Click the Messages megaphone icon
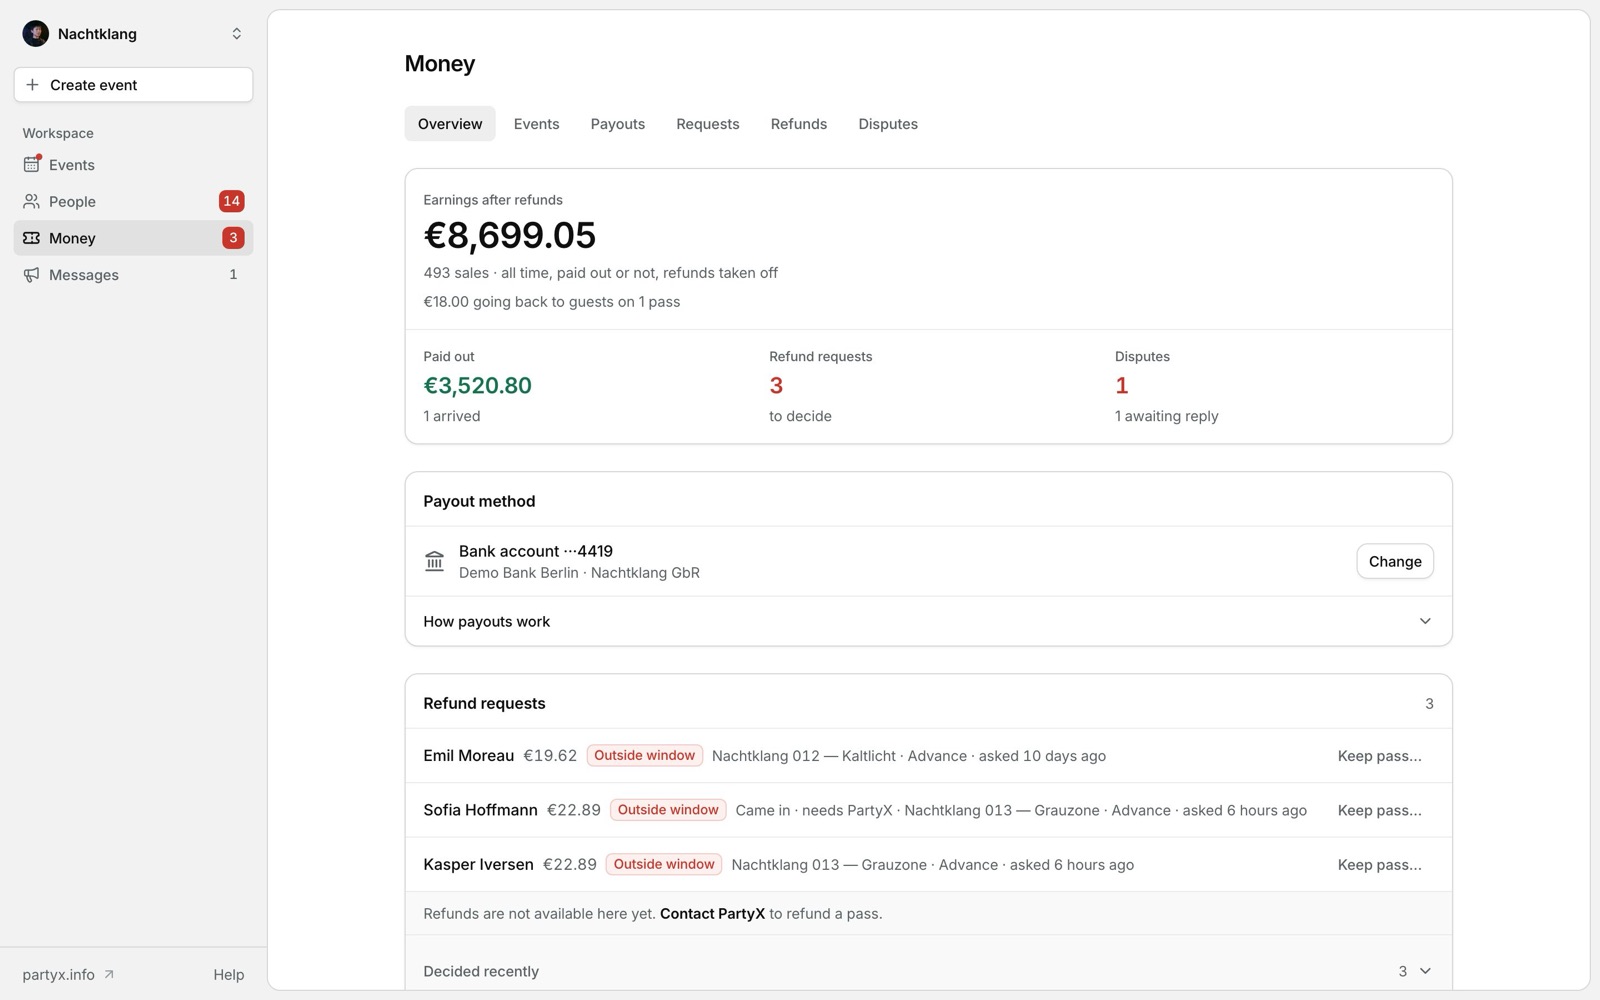This screenshot has width=1600, height=1000. click(32, 275)
